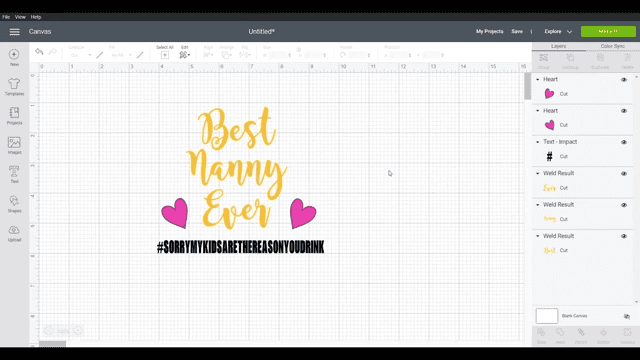Screen dimensions: 640x360
Task: Toggle Blank Canvas visibility
Action: tap(627, 316)
